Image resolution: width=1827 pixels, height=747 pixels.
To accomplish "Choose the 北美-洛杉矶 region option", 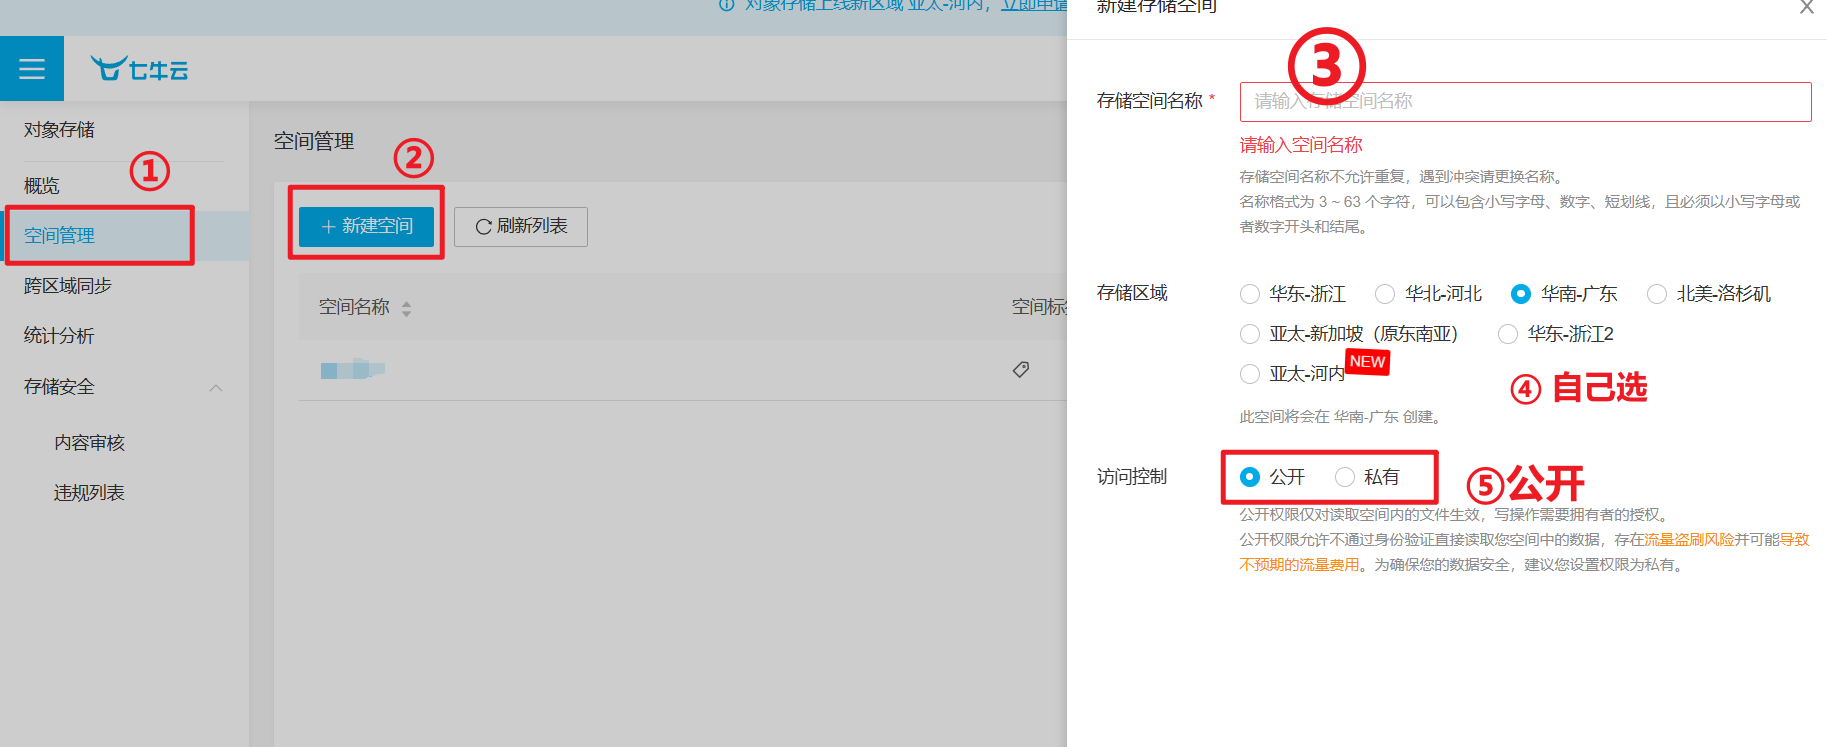I will click(x=1657, y=294).
